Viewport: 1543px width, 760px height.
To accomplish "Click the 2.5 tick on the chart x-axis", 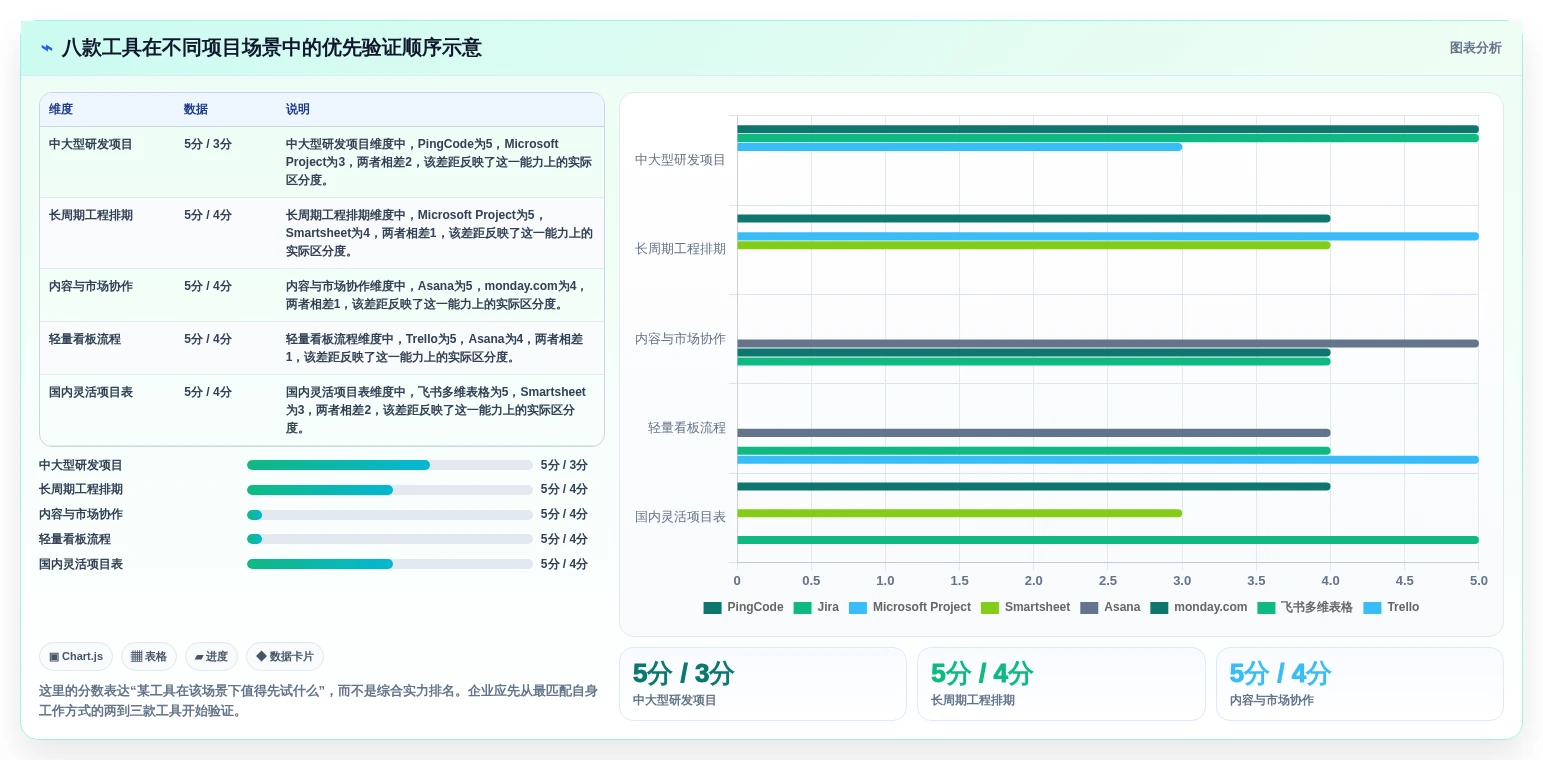I will 1108,580.
